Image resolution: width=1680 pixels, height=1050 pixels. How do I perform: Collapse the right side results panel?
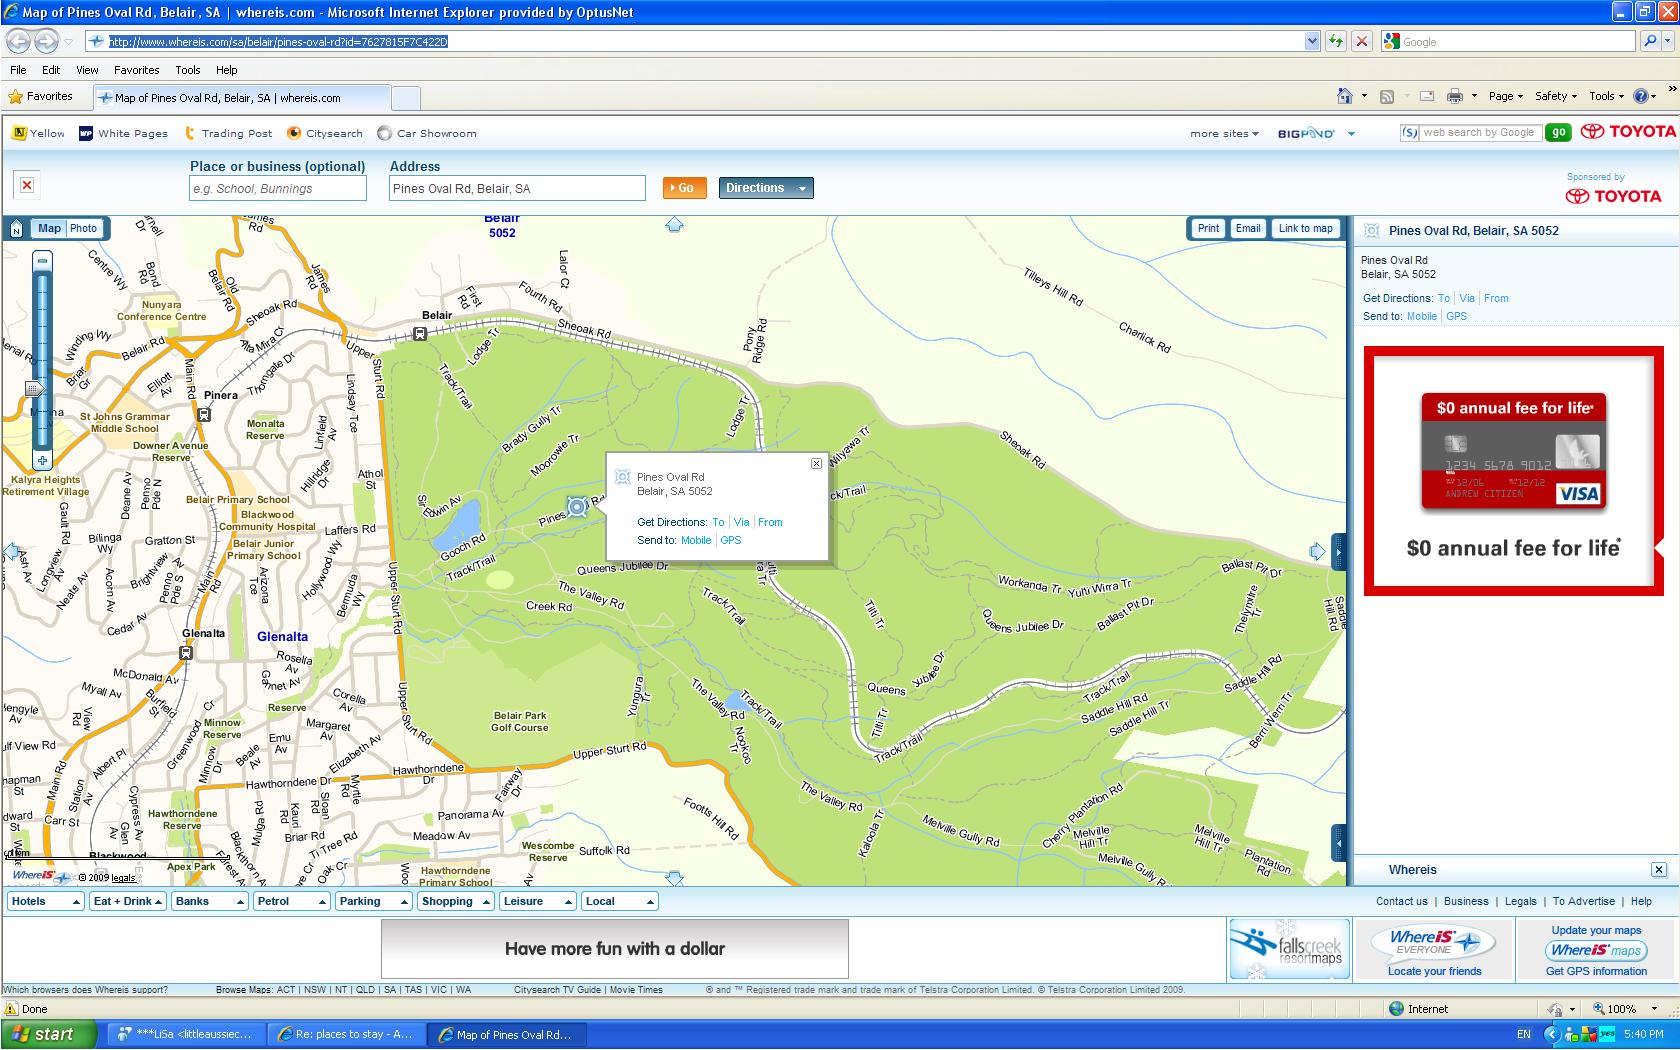(1338, 551)
